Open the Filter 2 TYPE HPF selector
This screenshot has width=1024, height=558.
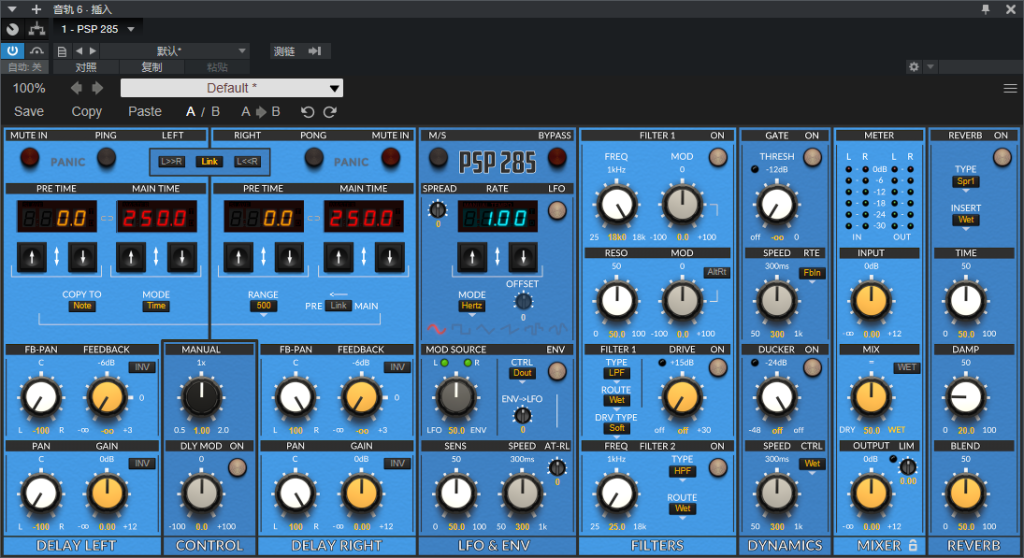[x=682, y=470]
